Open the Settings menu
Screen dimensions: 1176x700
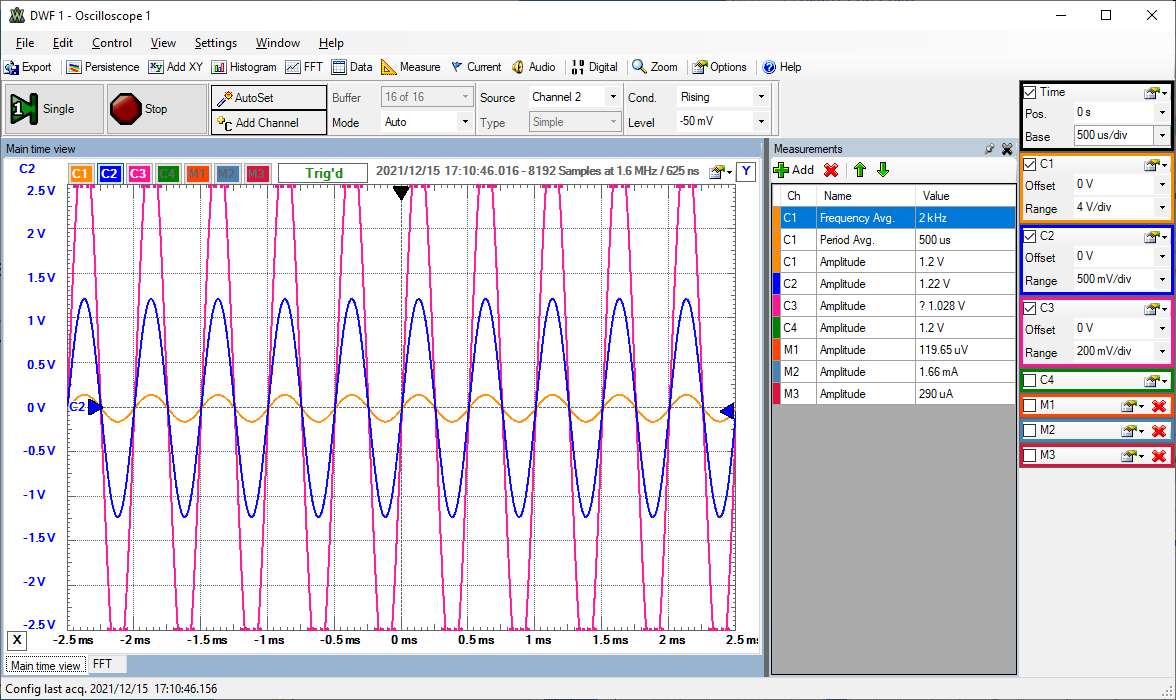[215, 43]
